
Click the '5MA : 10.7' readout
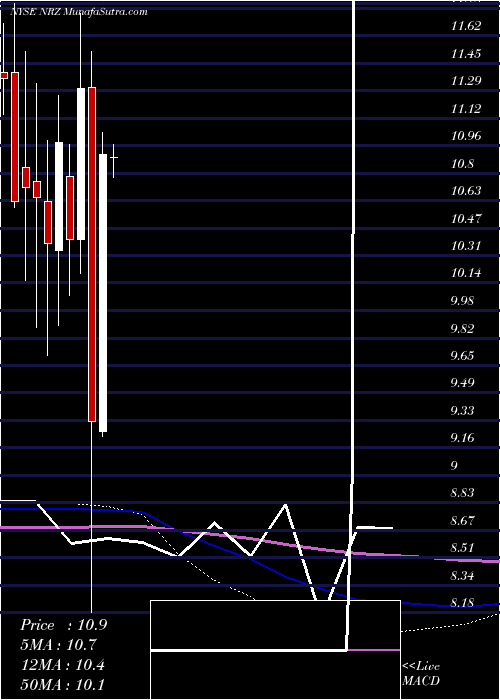58,645
